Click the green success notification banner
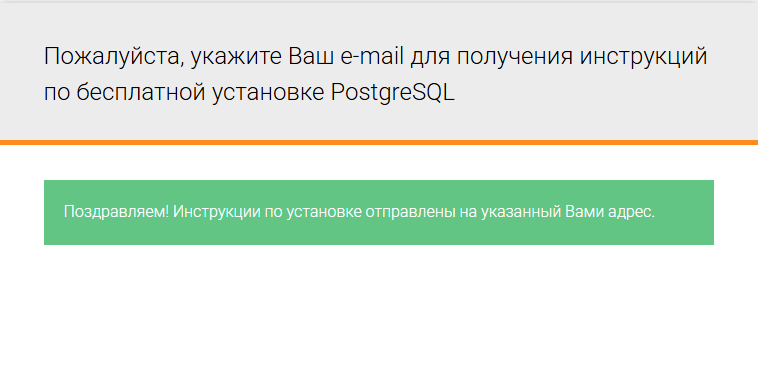The width and height of the screenshot is (758, 370). (x=379, y=212)
